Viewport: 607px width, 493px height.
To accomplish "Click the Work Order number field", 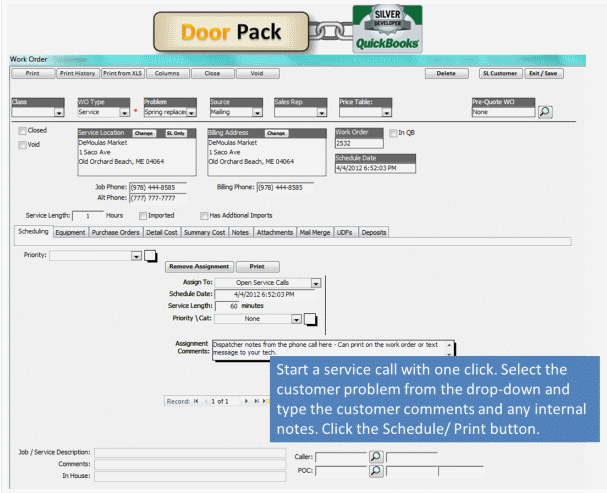I will click(x=359, y=144).
